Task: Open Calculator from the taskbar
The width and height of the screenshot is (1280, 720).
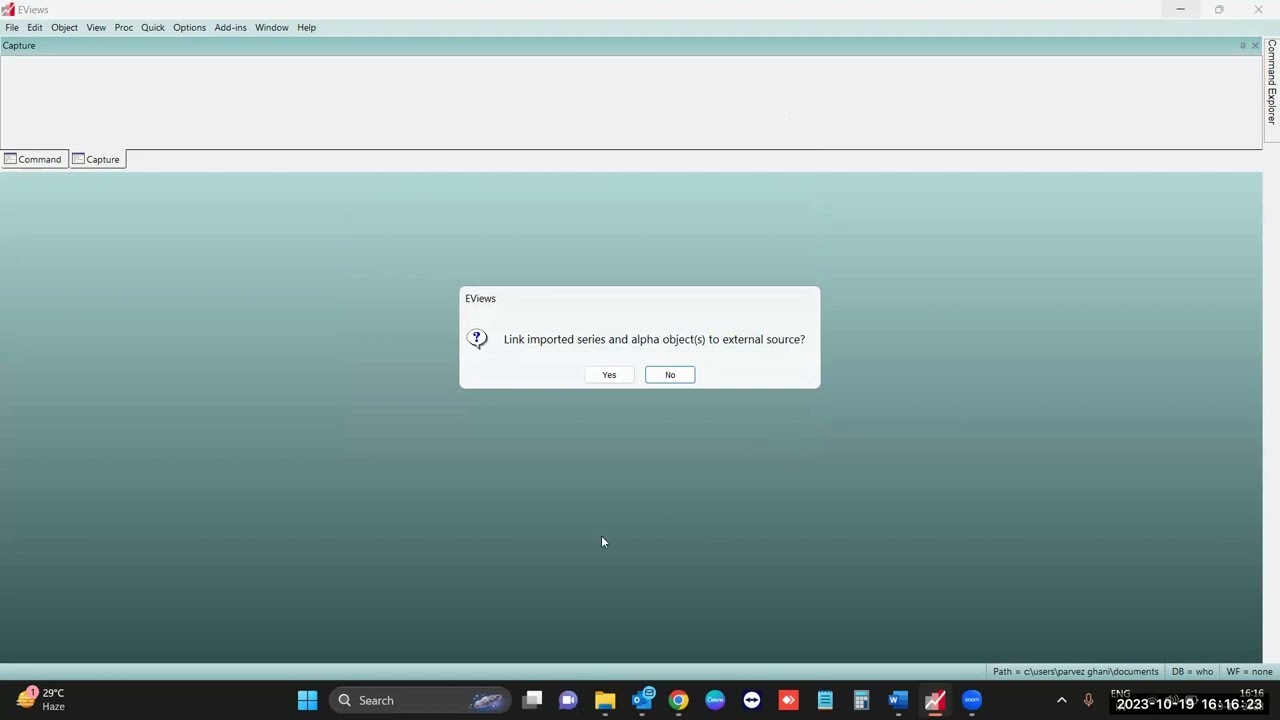Action: click(861, 700)
